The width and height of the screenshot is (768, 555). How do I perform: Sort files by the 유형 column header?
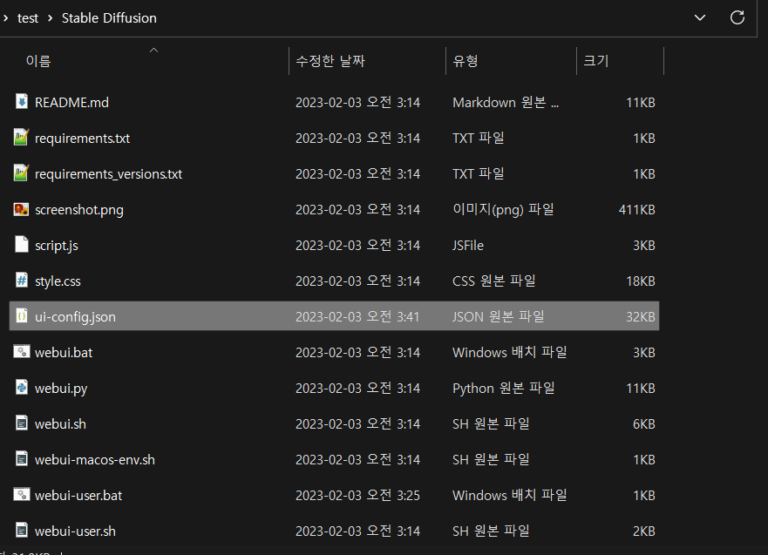pyautogui.click(x=465, y=61)
